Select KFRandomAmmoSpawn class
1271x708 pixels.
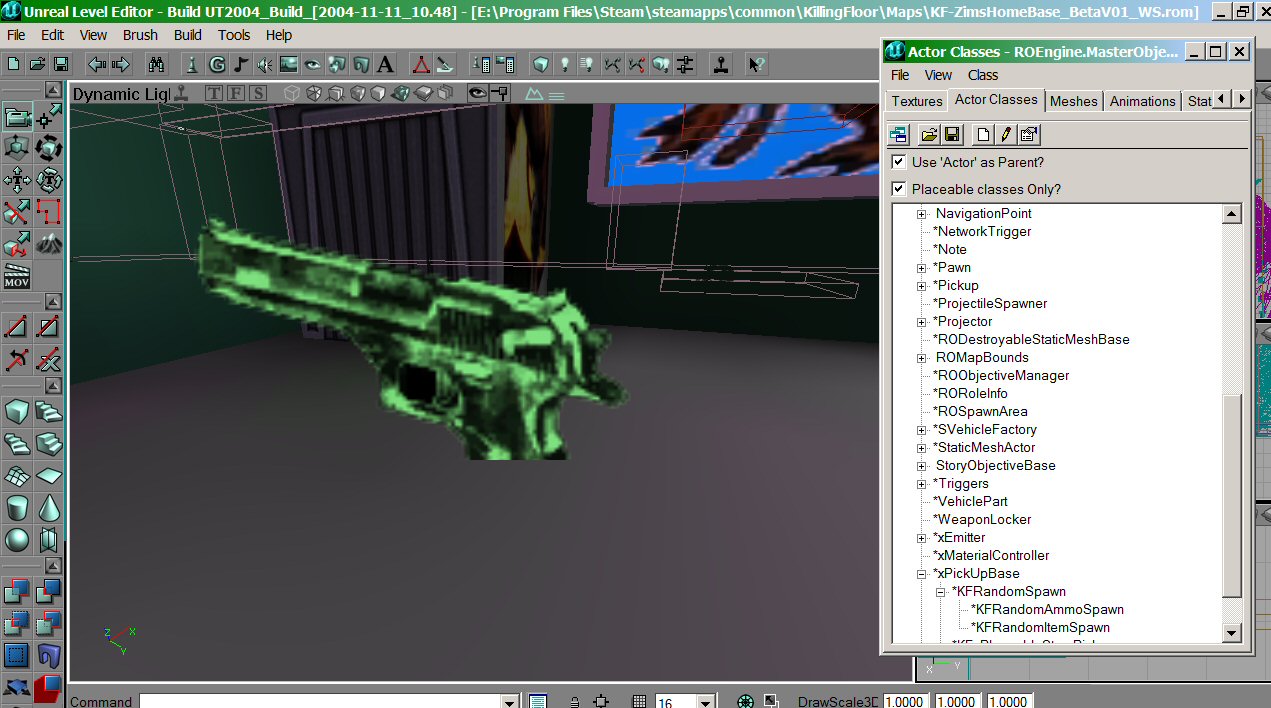click(1047, 610)
